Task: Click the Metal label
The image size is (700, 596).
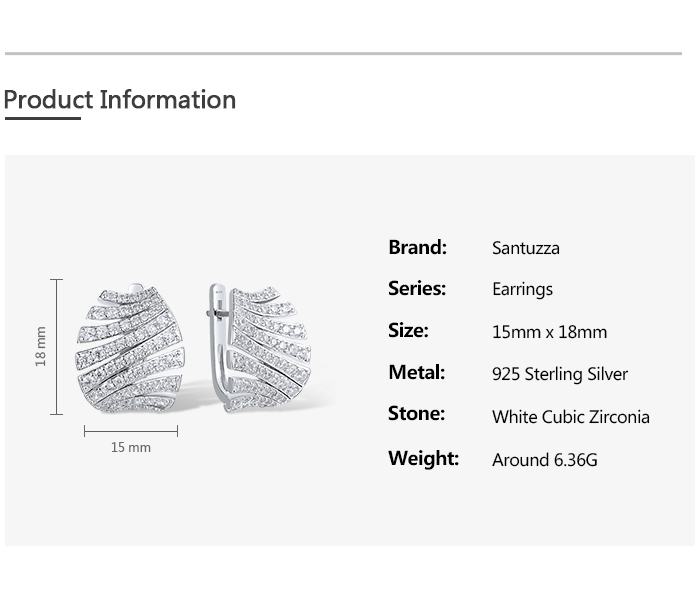Action: pos(416,373)
